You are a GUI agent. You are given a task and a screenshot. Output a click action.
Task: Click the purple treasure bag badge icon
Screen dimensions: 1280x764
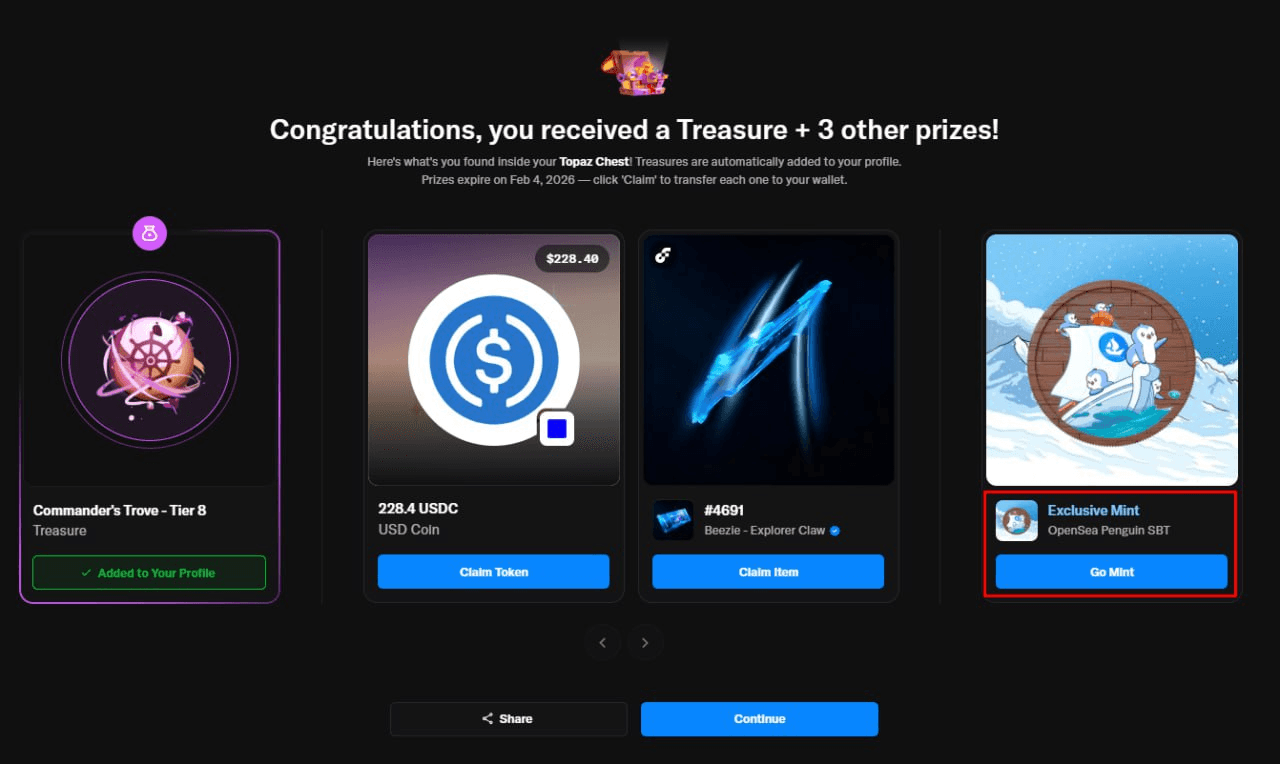150,234
